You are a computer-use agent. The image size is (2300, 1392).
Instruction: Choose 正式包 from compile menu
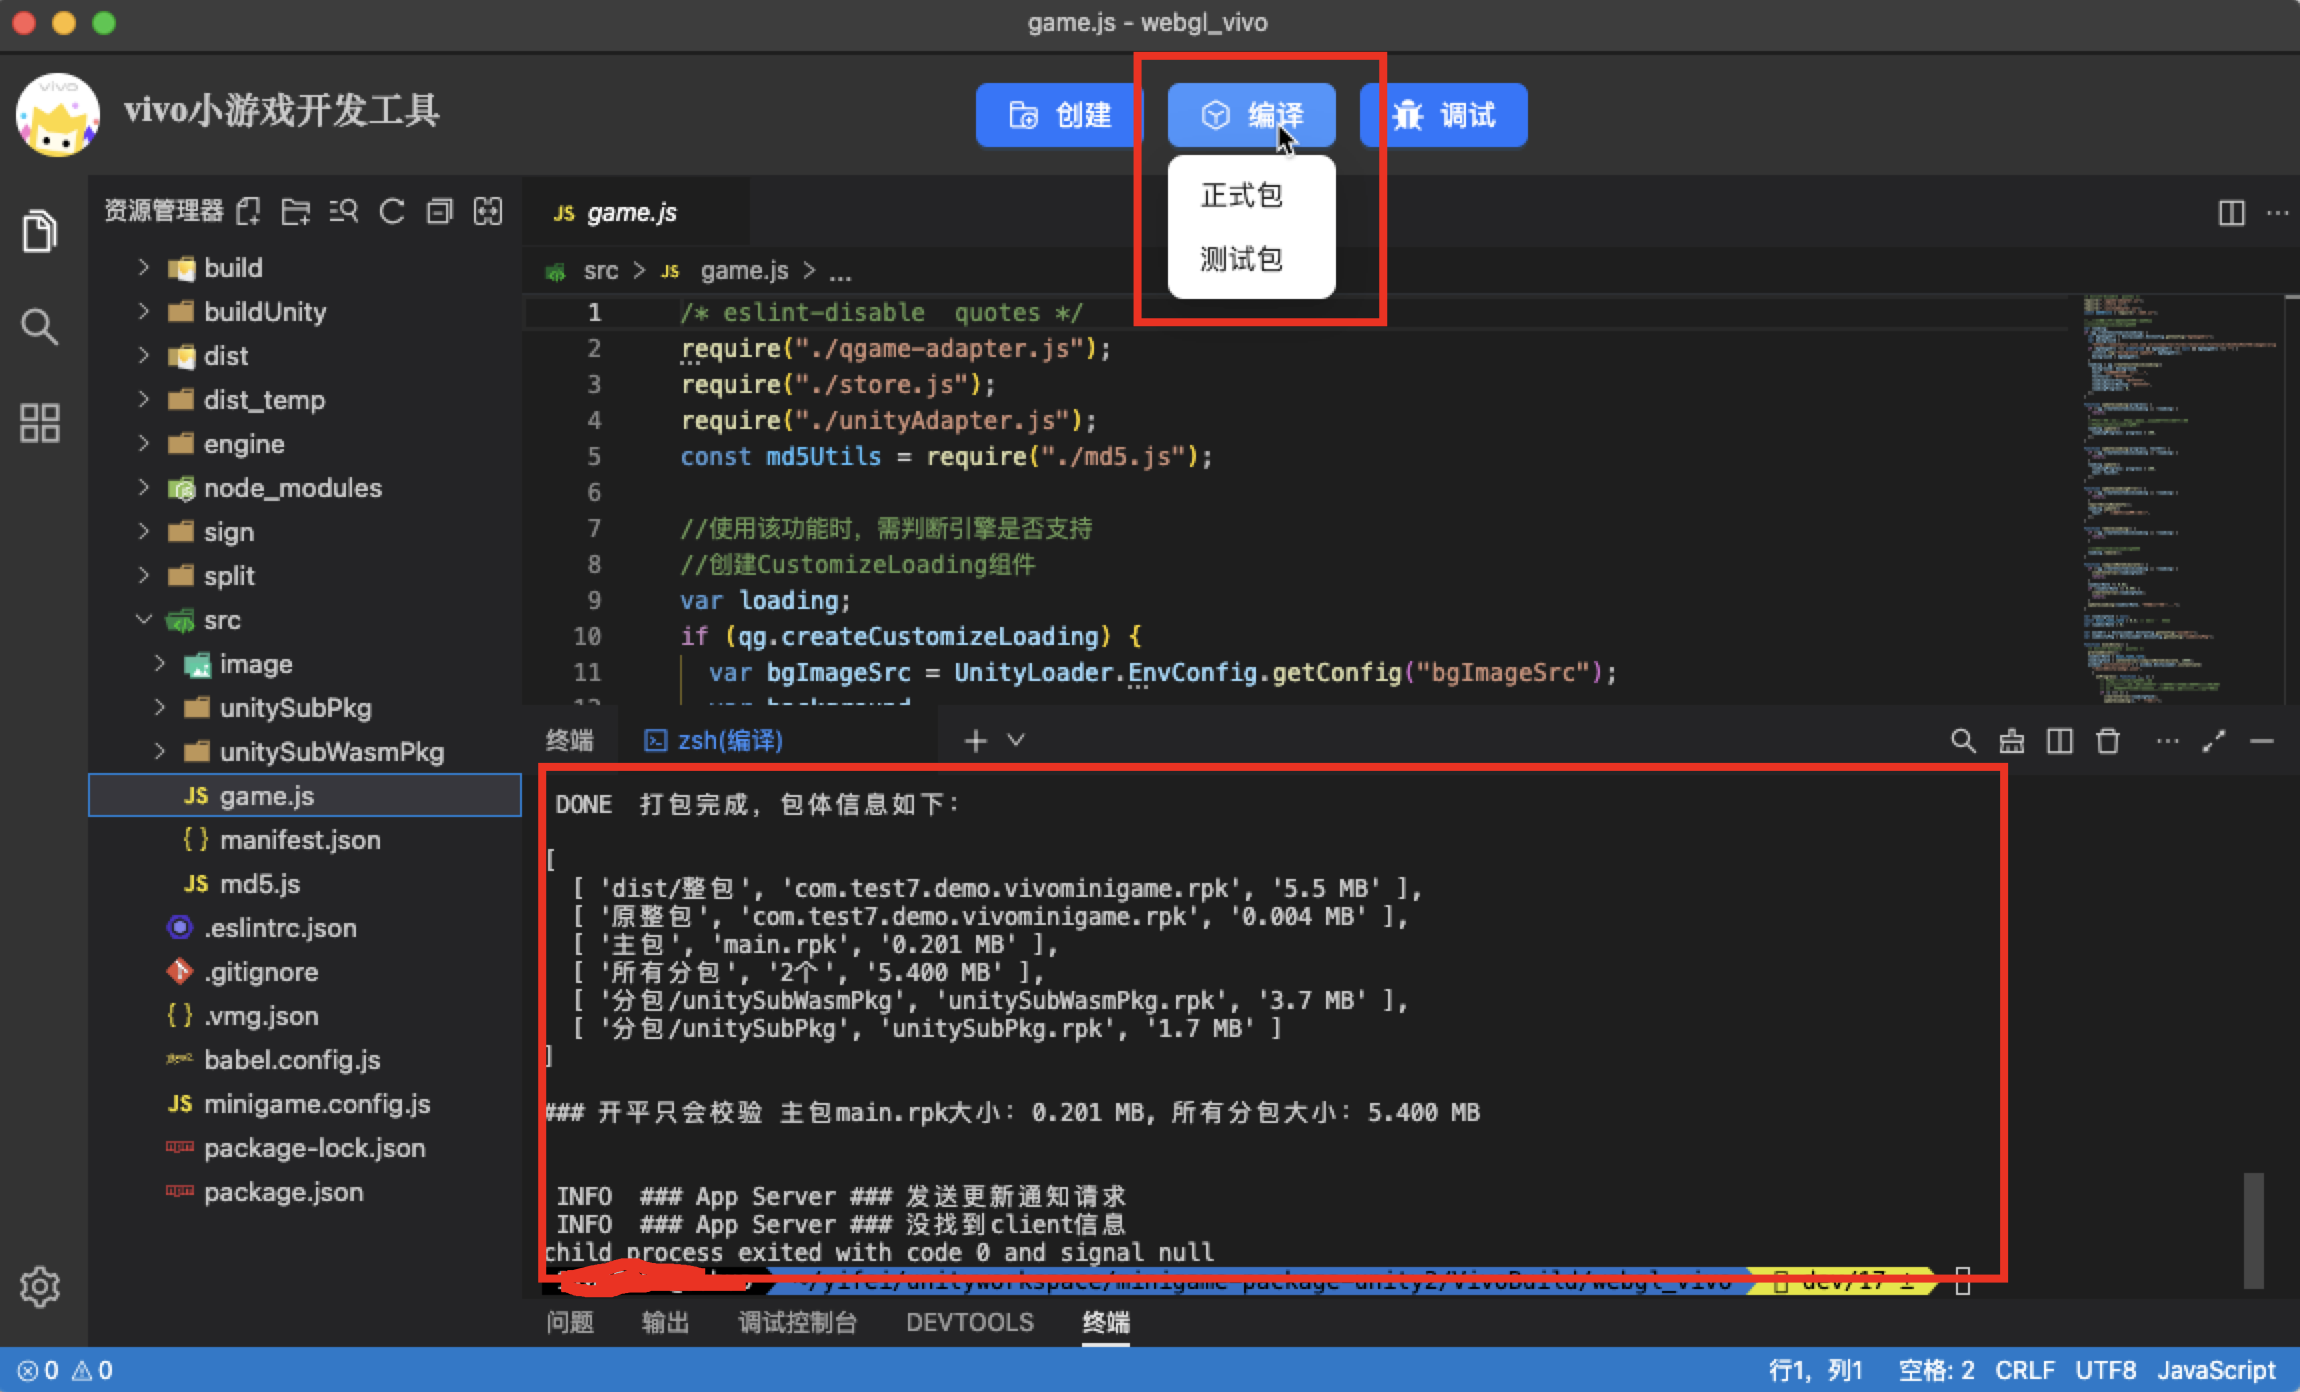point(1241,195)
